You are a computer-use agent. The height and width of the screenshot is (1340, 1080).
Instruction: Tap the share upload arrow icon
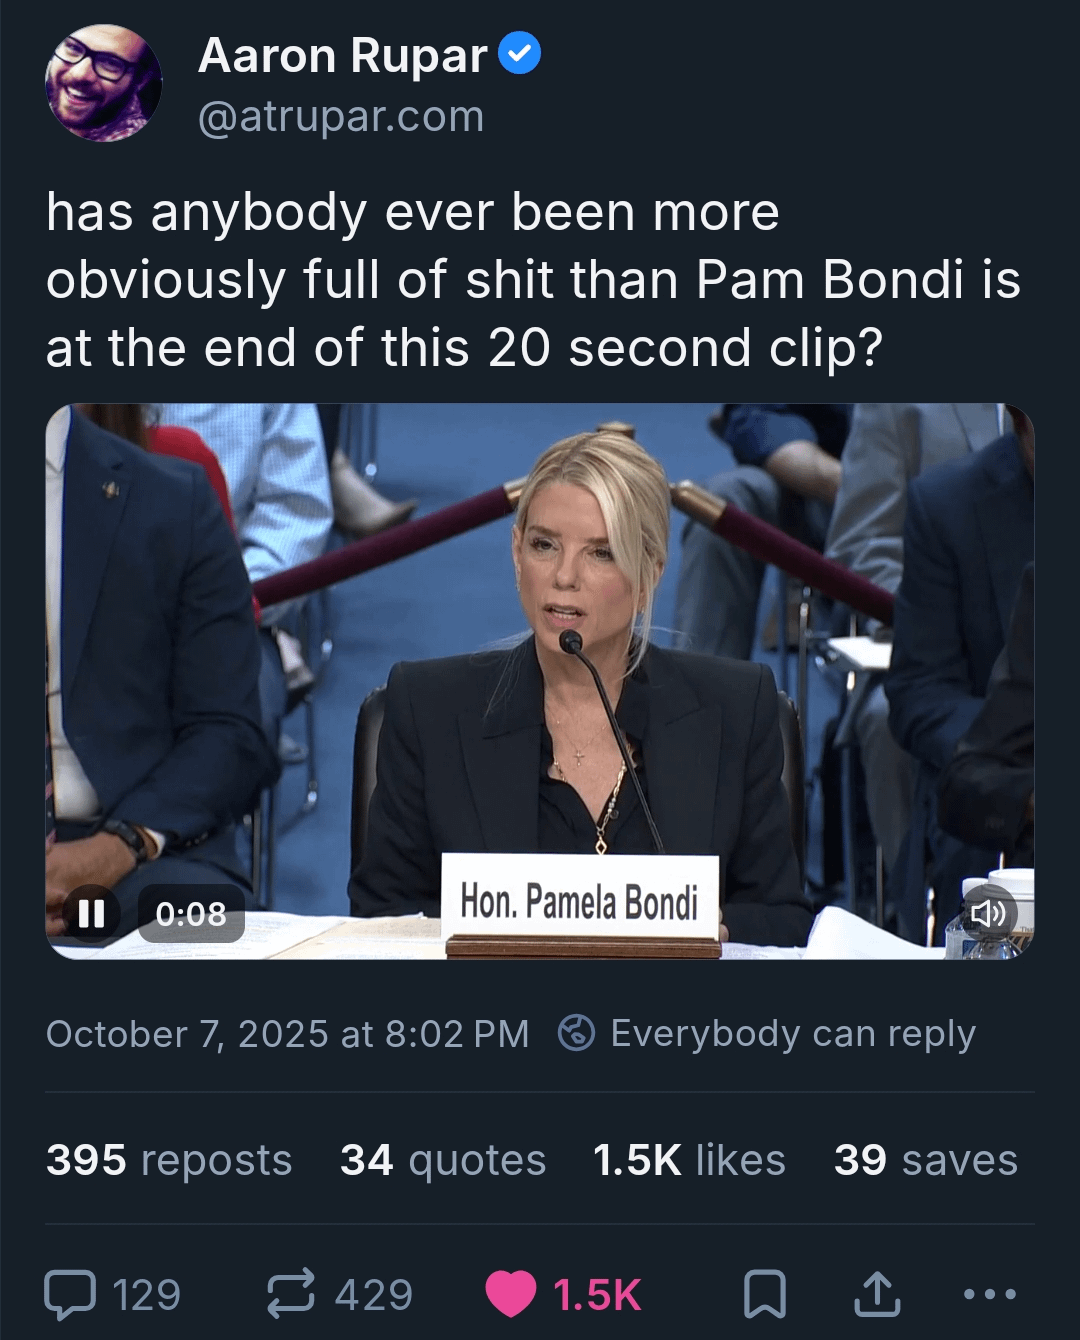[877, 1294]
